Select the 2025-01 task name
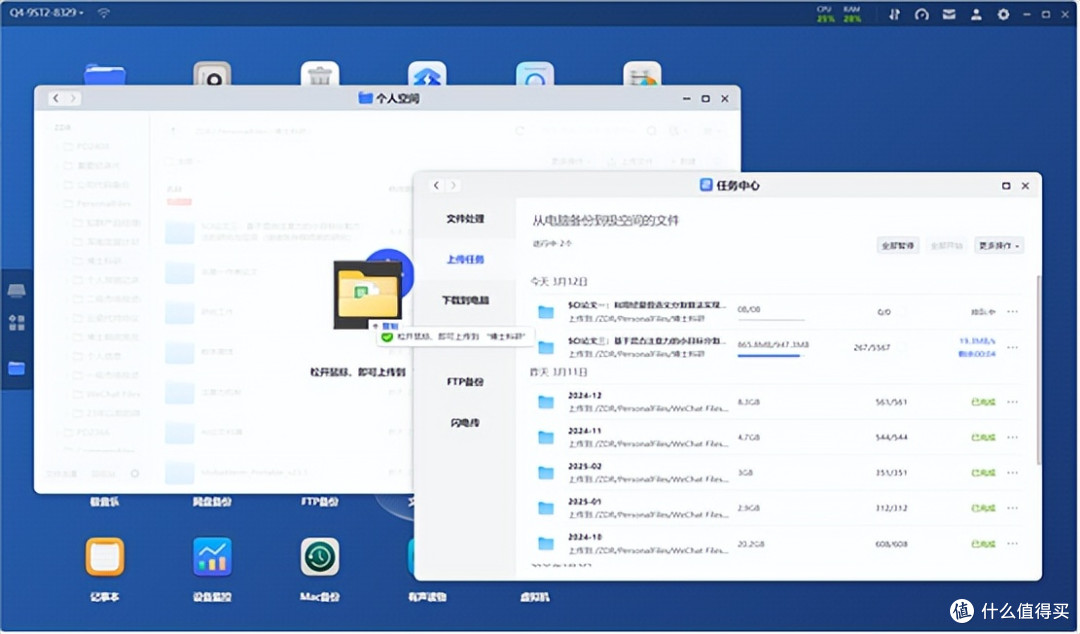The height and width of the screenshot is (634, 1080). (585, 502)
